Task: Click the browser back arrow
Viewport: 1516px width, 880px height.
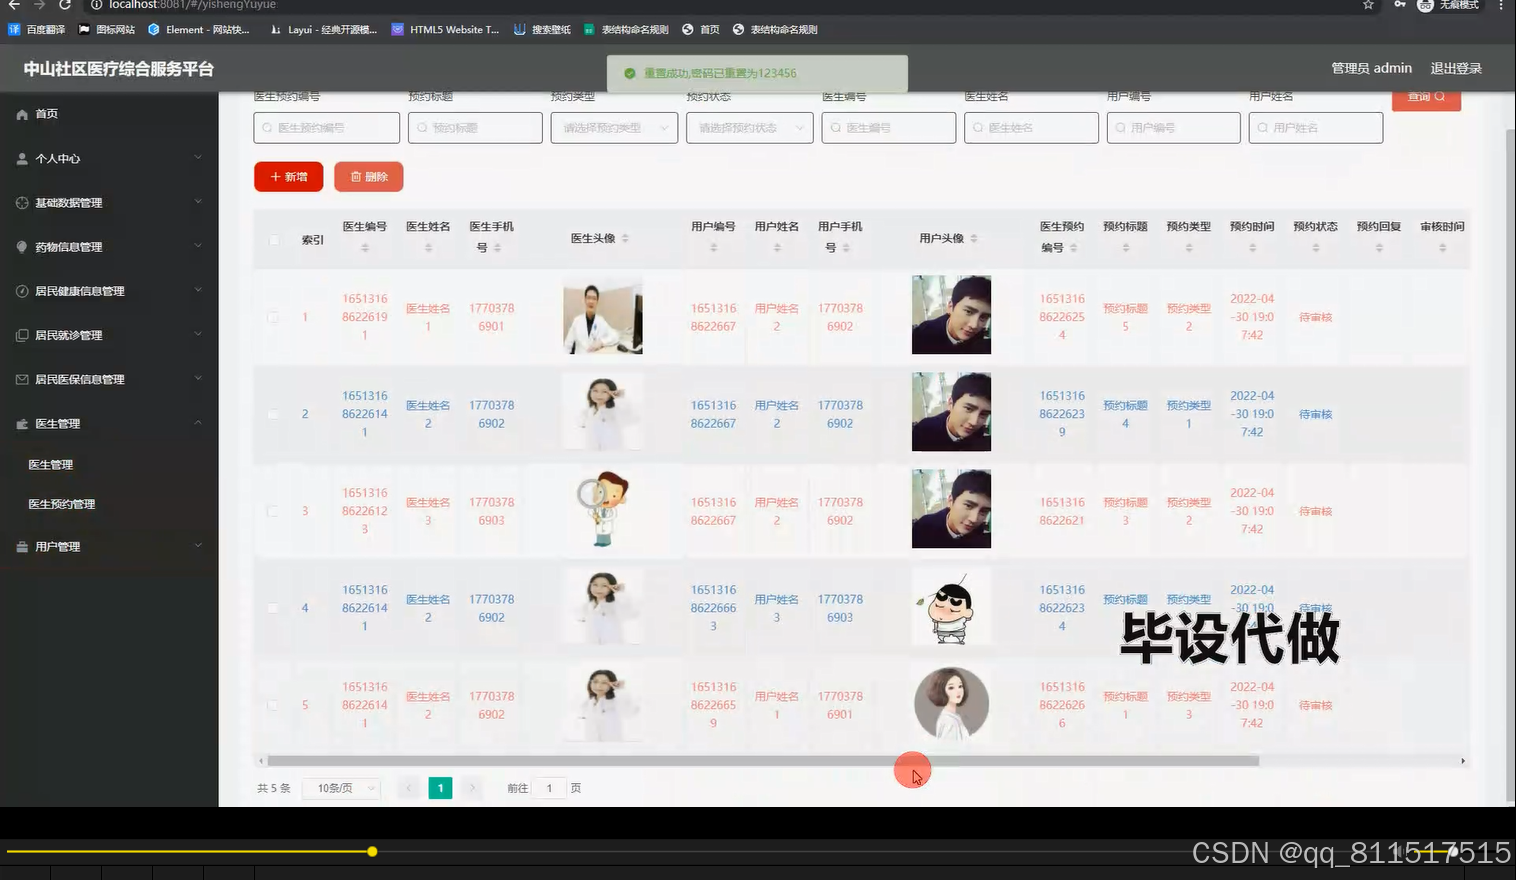Action: tap(14, 5)
